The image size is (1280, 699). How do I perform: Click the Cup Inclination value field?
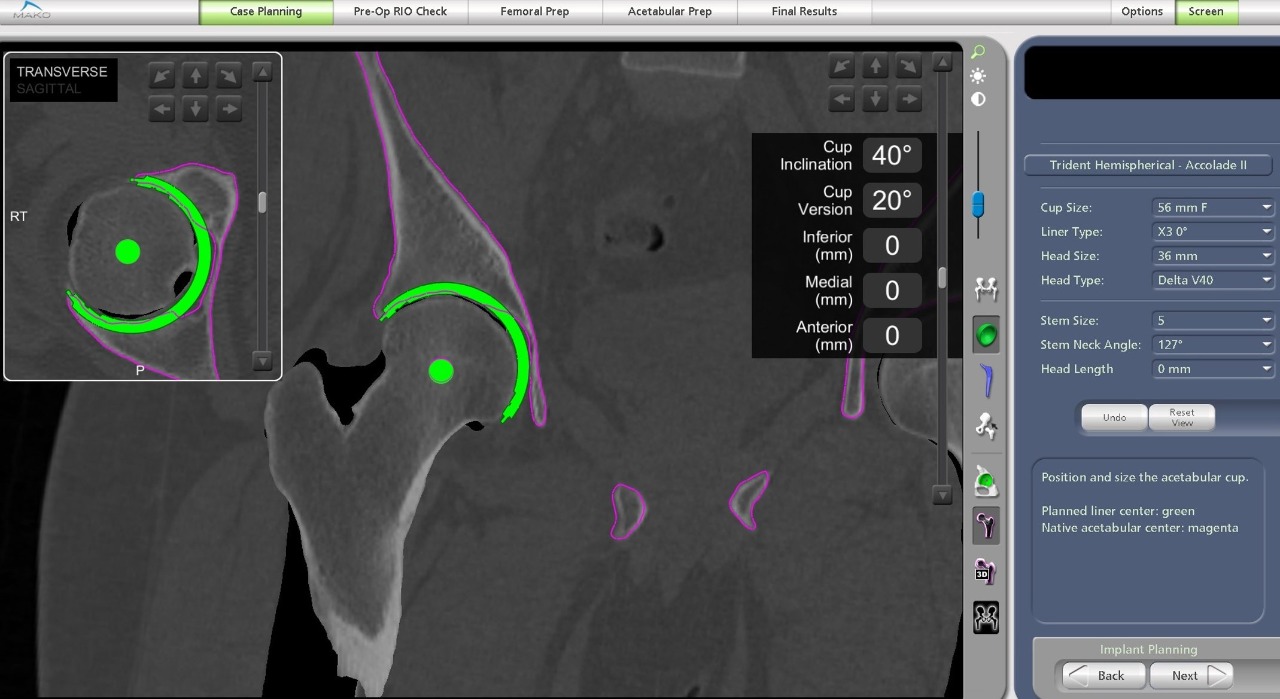[890, 155]
